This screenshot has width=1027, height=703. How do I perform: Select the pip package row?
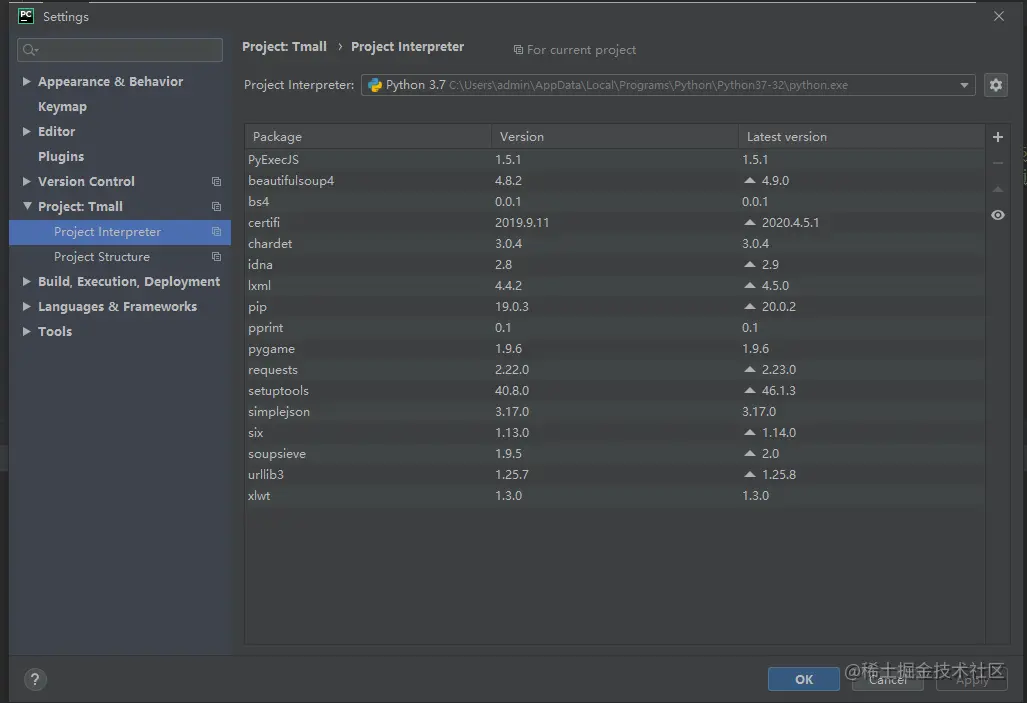614,307
